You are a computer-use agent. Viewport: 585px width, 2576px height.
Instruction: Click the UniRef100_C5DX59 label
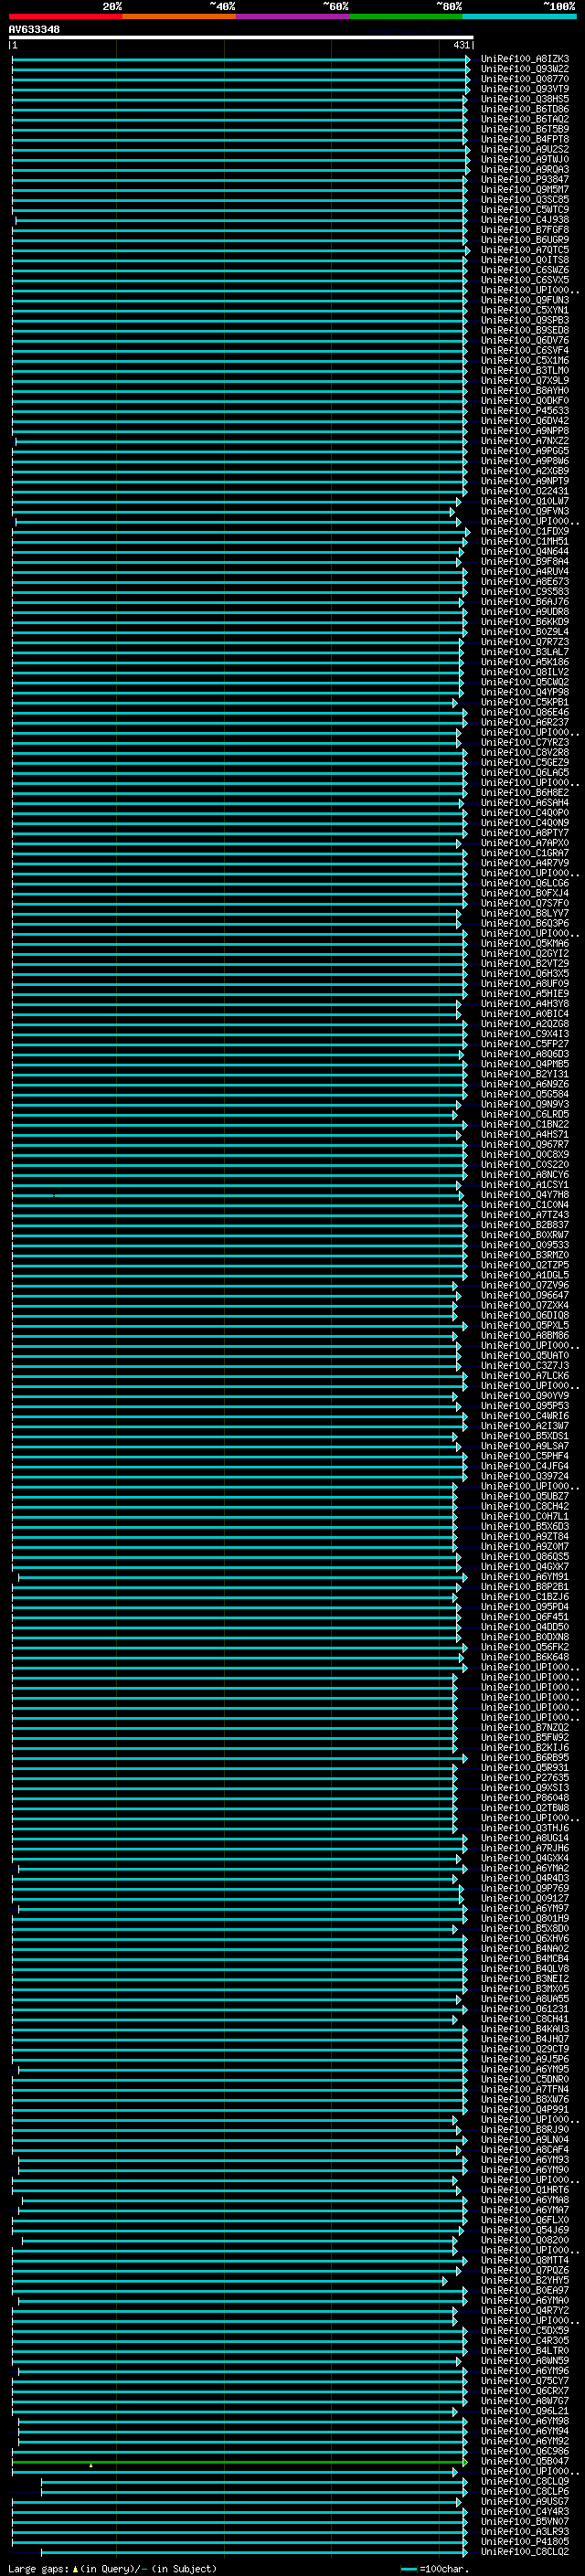525,2330
